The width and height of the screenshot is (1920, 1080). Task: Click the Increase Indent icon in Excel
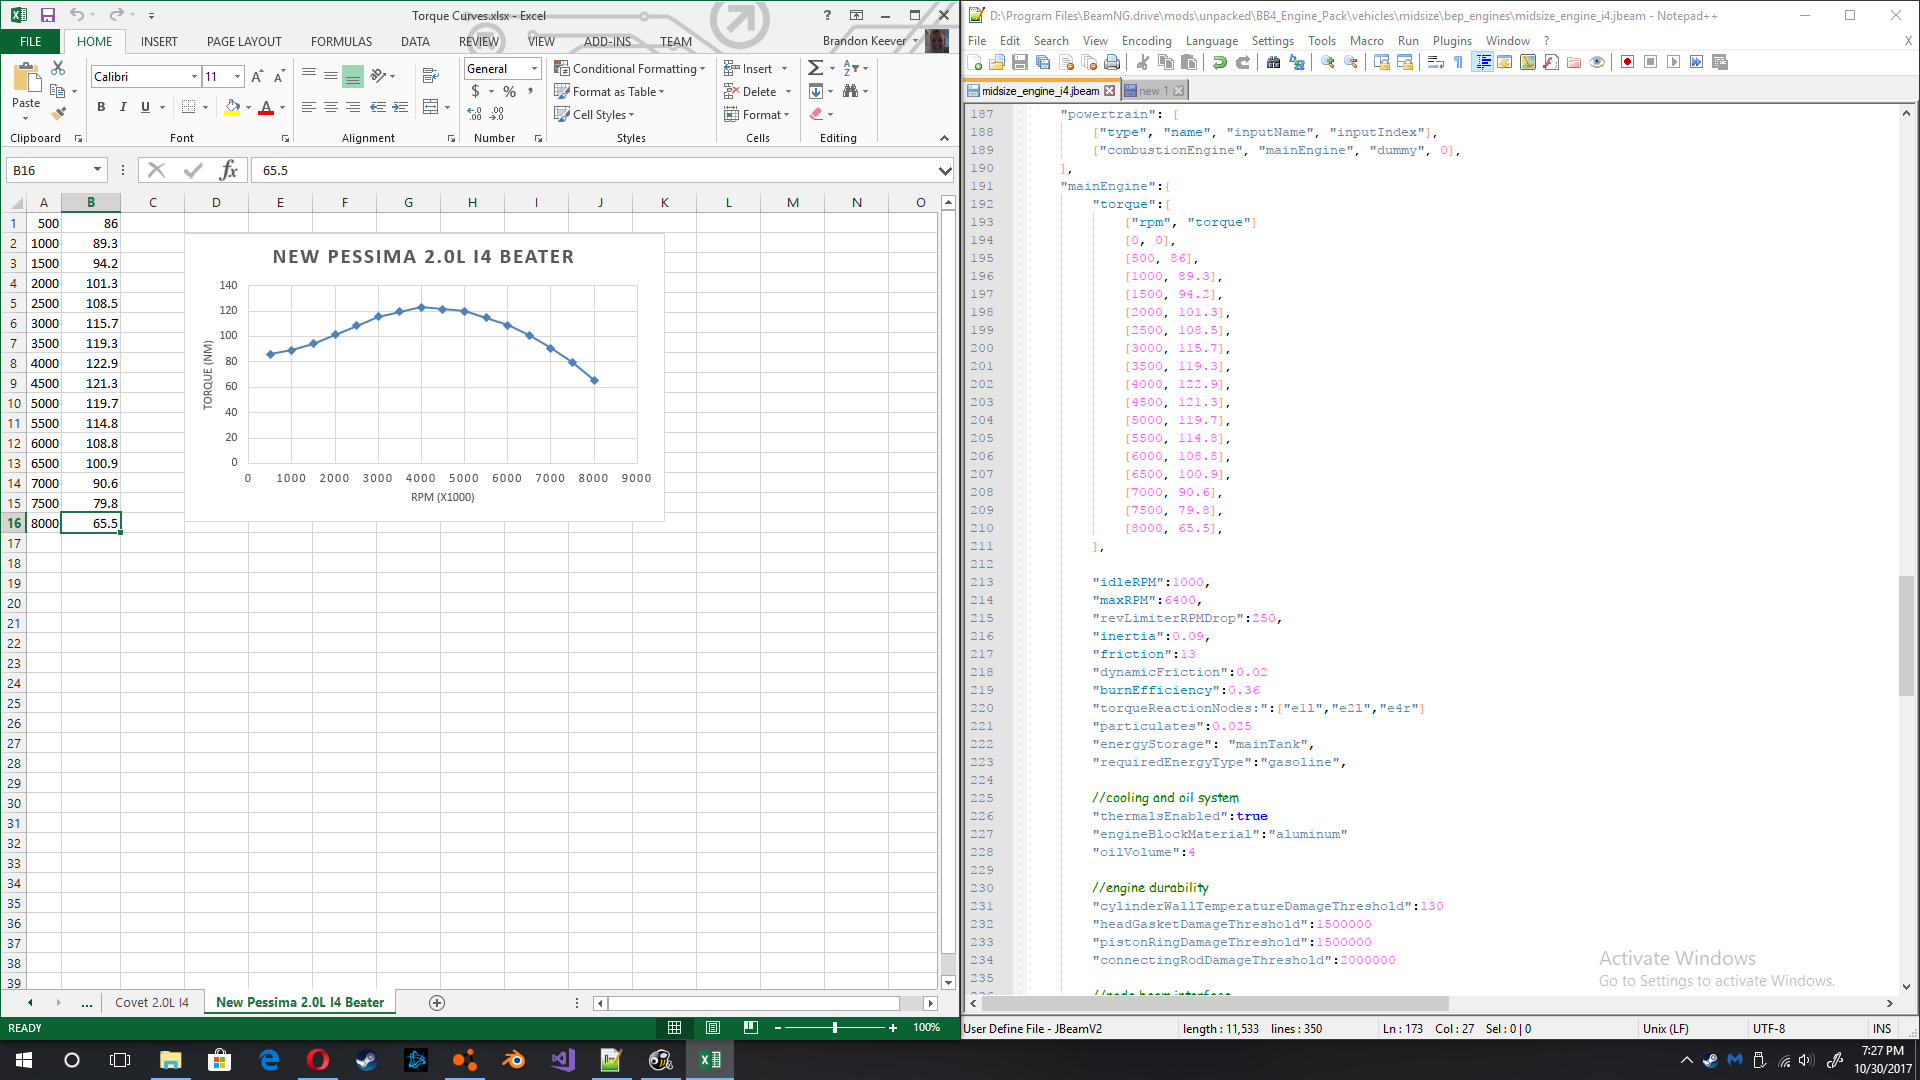click(400, 107)
